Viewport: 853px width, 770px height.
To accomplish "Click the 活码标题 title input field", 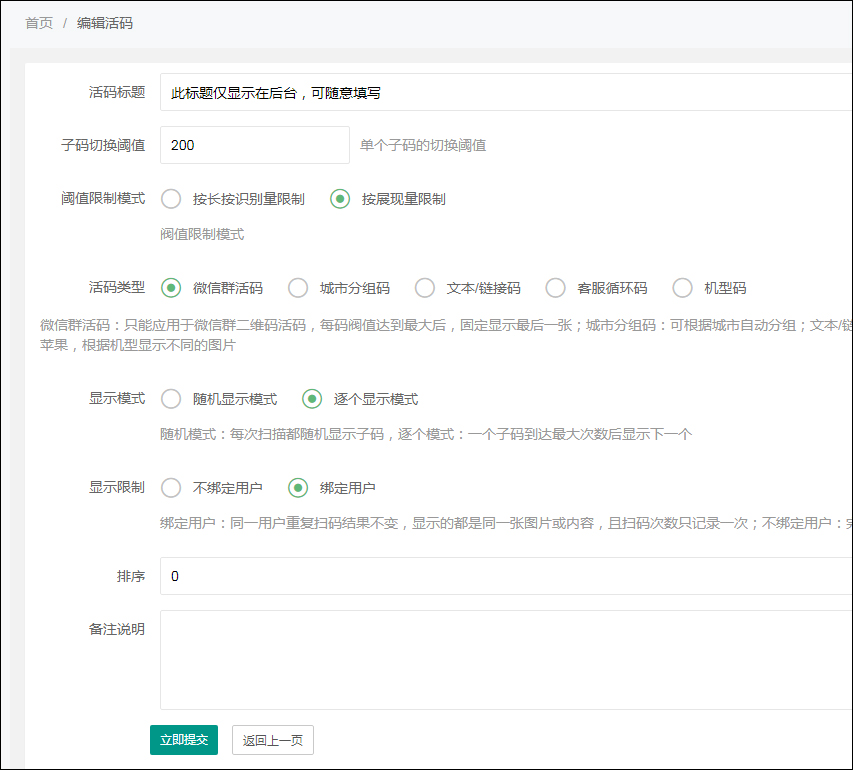I will pos(400,92).
